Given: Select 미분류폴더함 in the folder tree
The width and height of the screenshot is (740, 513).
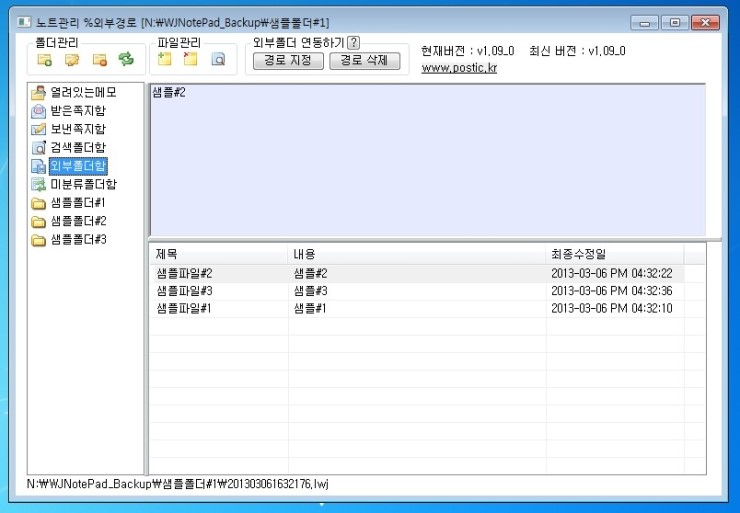Looking at the screenshot, I should 84,184.
